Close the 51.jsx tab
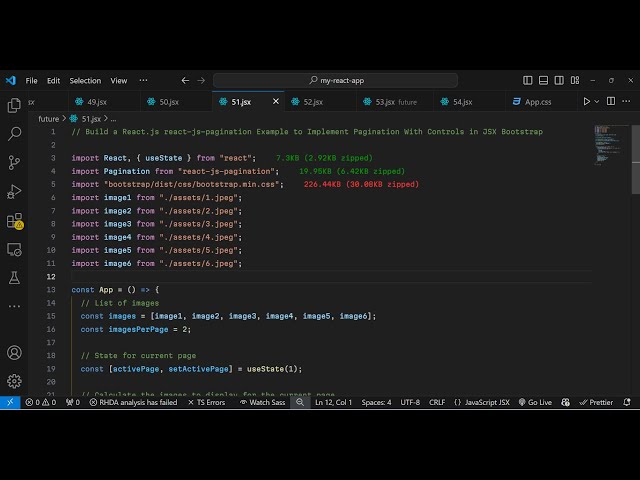 pos(276,101)
